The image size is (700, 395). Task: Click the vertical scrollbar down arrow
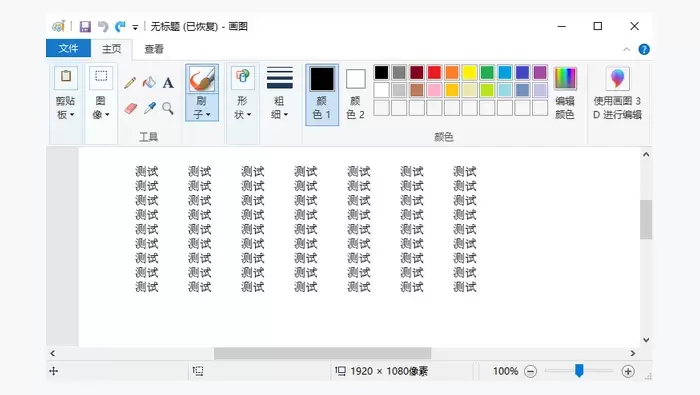646,340
